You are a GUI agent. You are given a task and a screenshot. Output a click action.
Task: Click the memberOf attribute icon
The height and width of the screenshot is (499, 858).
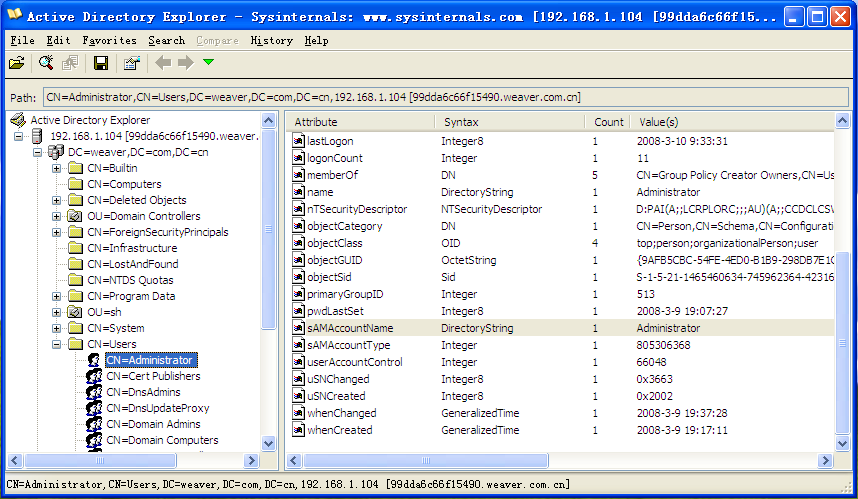coord(298,175)
